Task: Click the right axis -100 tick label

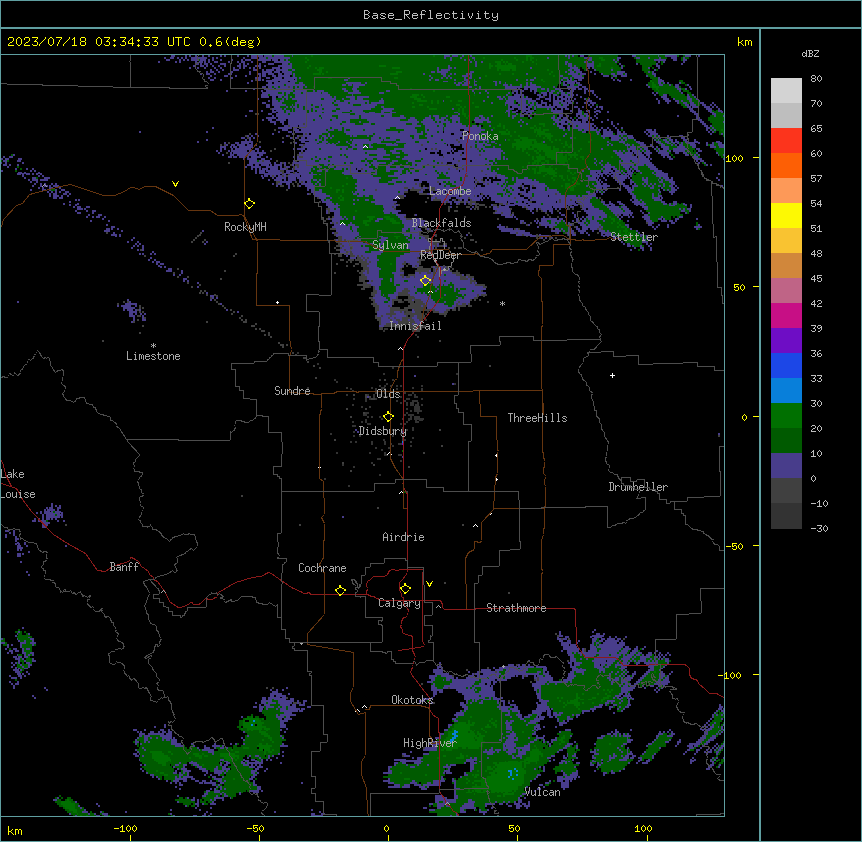Action: point(731,675)
